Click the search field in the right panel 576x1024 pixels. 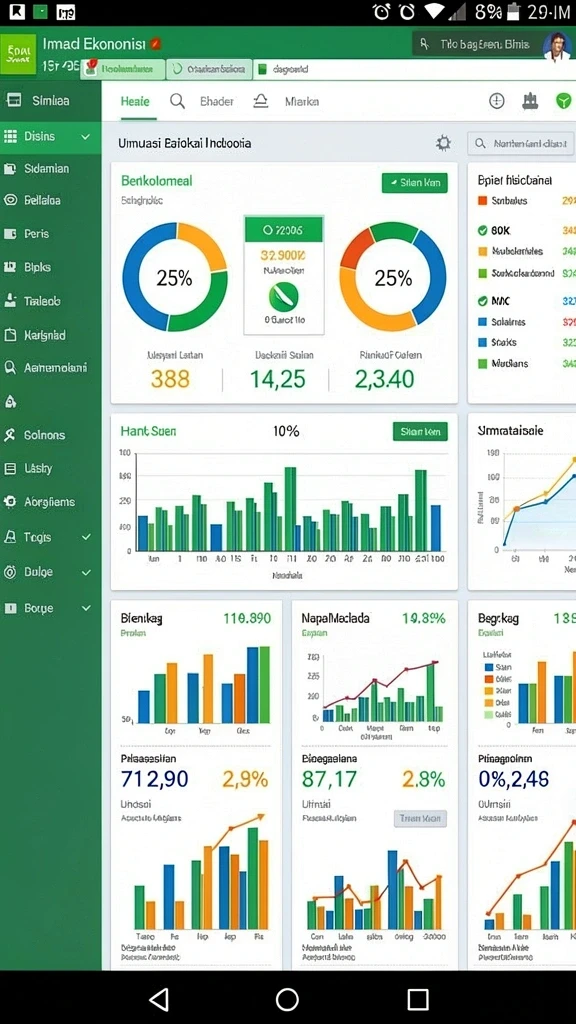coord(521,143)
